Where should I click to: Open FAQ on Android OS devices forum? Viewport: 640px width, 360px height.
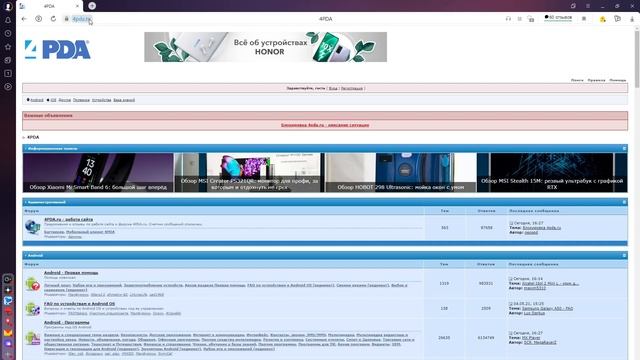point(80,304)
